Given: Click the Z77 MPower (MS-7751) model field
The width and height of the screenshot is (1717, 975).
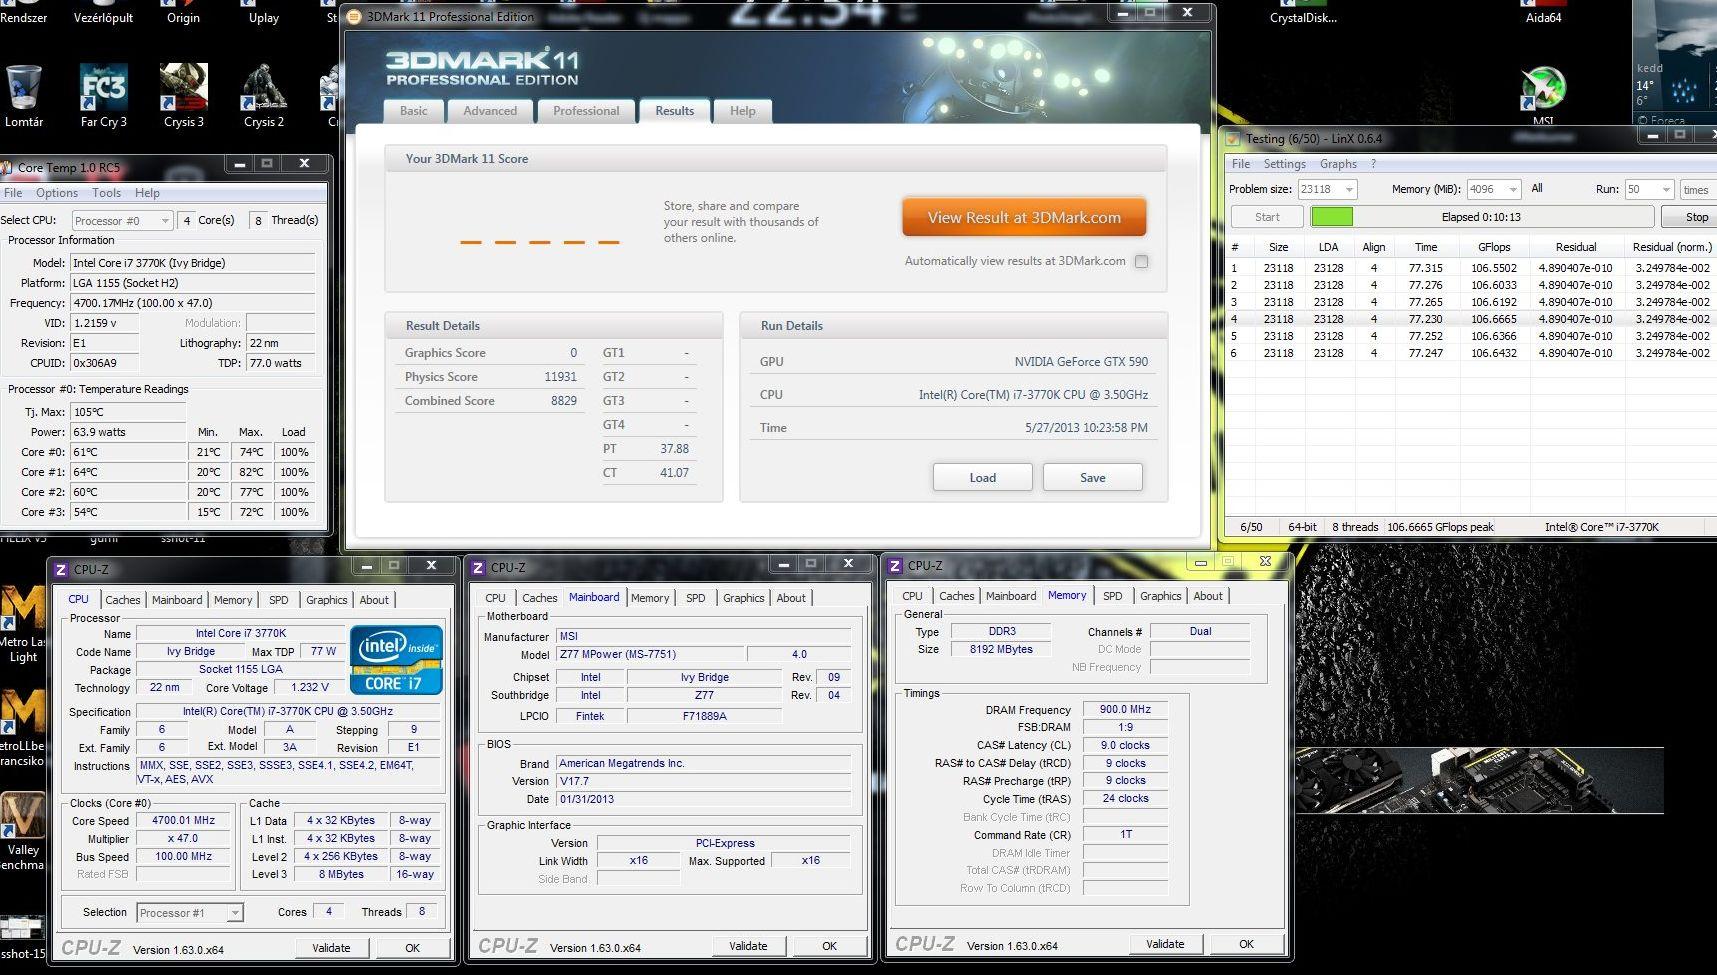Looking at the screenshot, I should point(649,655).
